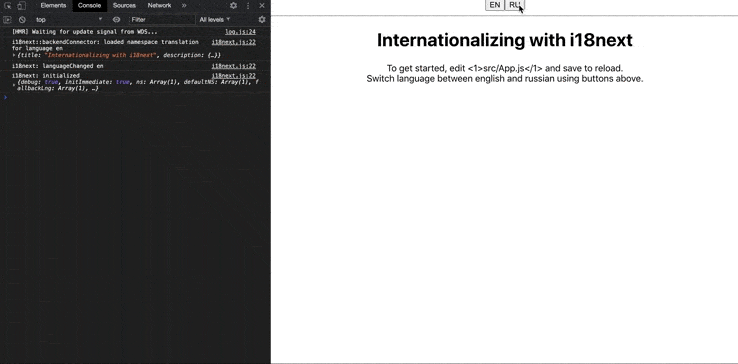Select the '[HMR] Waiting for update signal' message
The image size is (738, 364).
(85, 32)
